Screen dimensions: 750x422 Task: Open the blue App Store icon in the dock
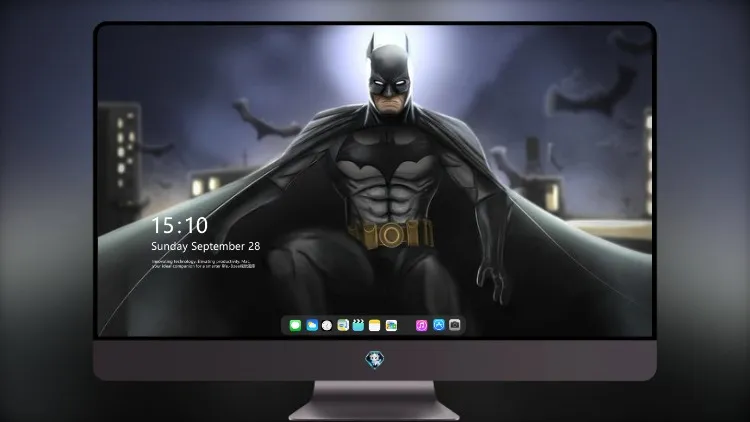click(439, 325)
